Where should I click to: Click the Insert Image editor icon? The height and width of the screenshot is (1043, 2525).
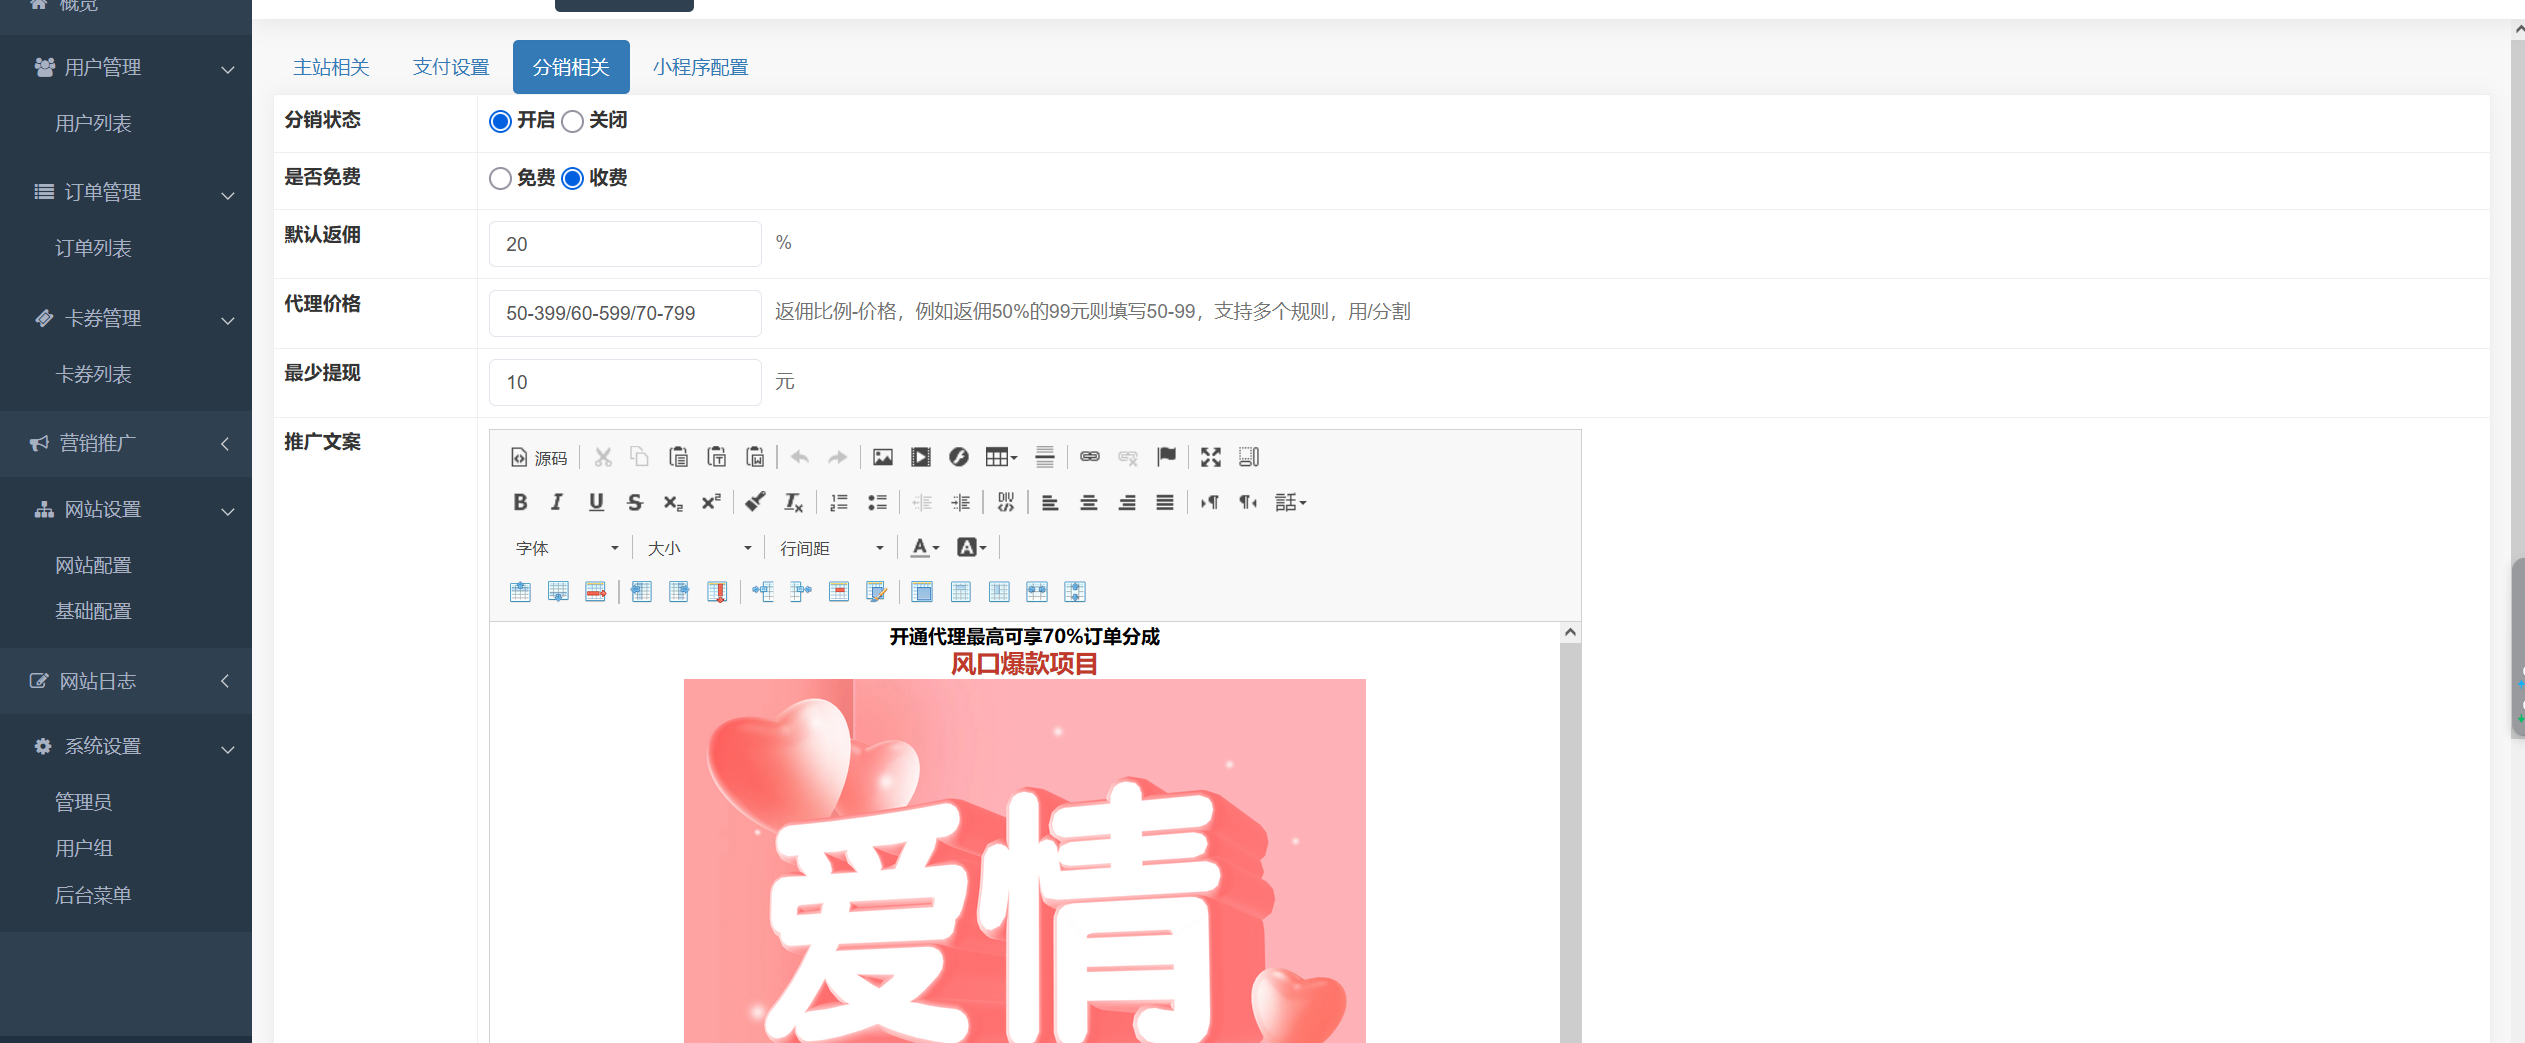click(882, 457)
